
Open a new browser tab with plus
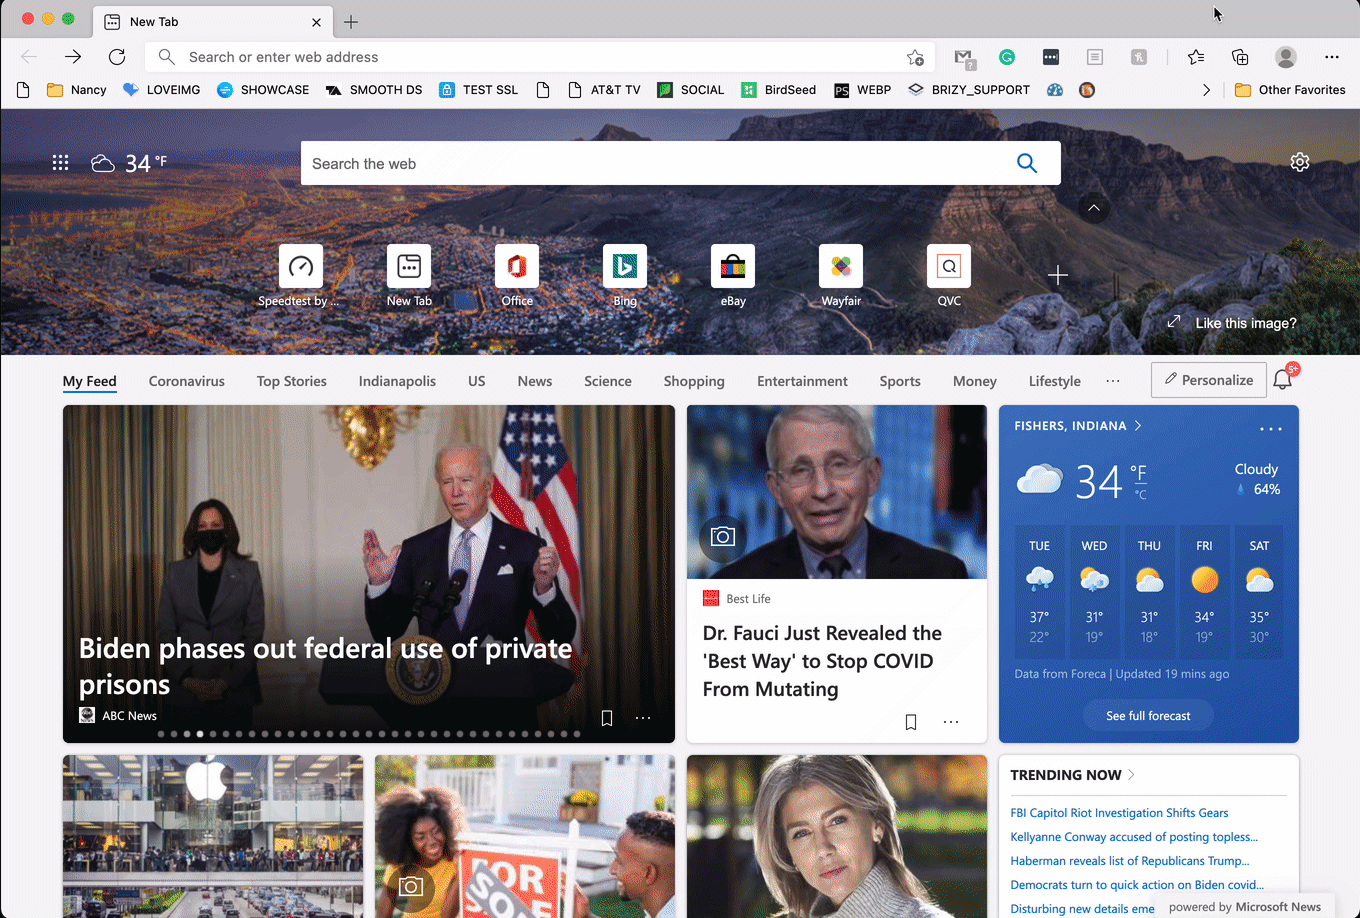coord(351,22)
